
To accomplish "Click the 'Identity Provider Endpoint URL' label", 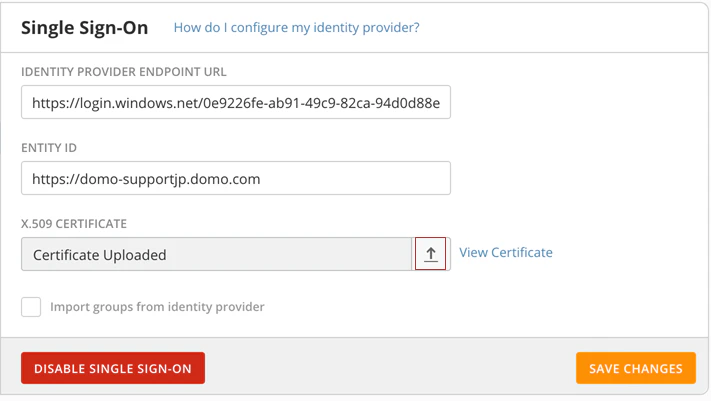I will tap(124, 72).
